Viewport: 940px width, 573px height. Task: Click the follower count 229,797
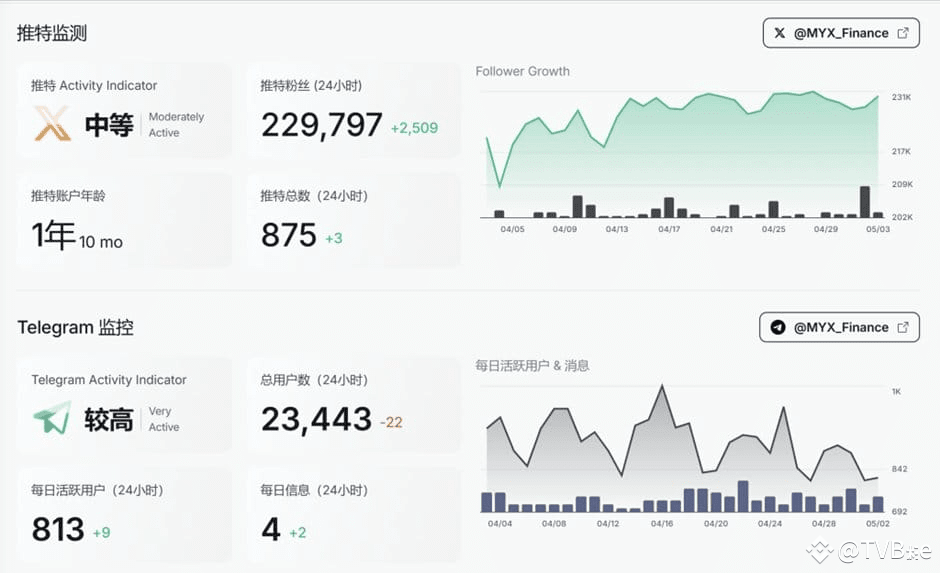point(321,125)
